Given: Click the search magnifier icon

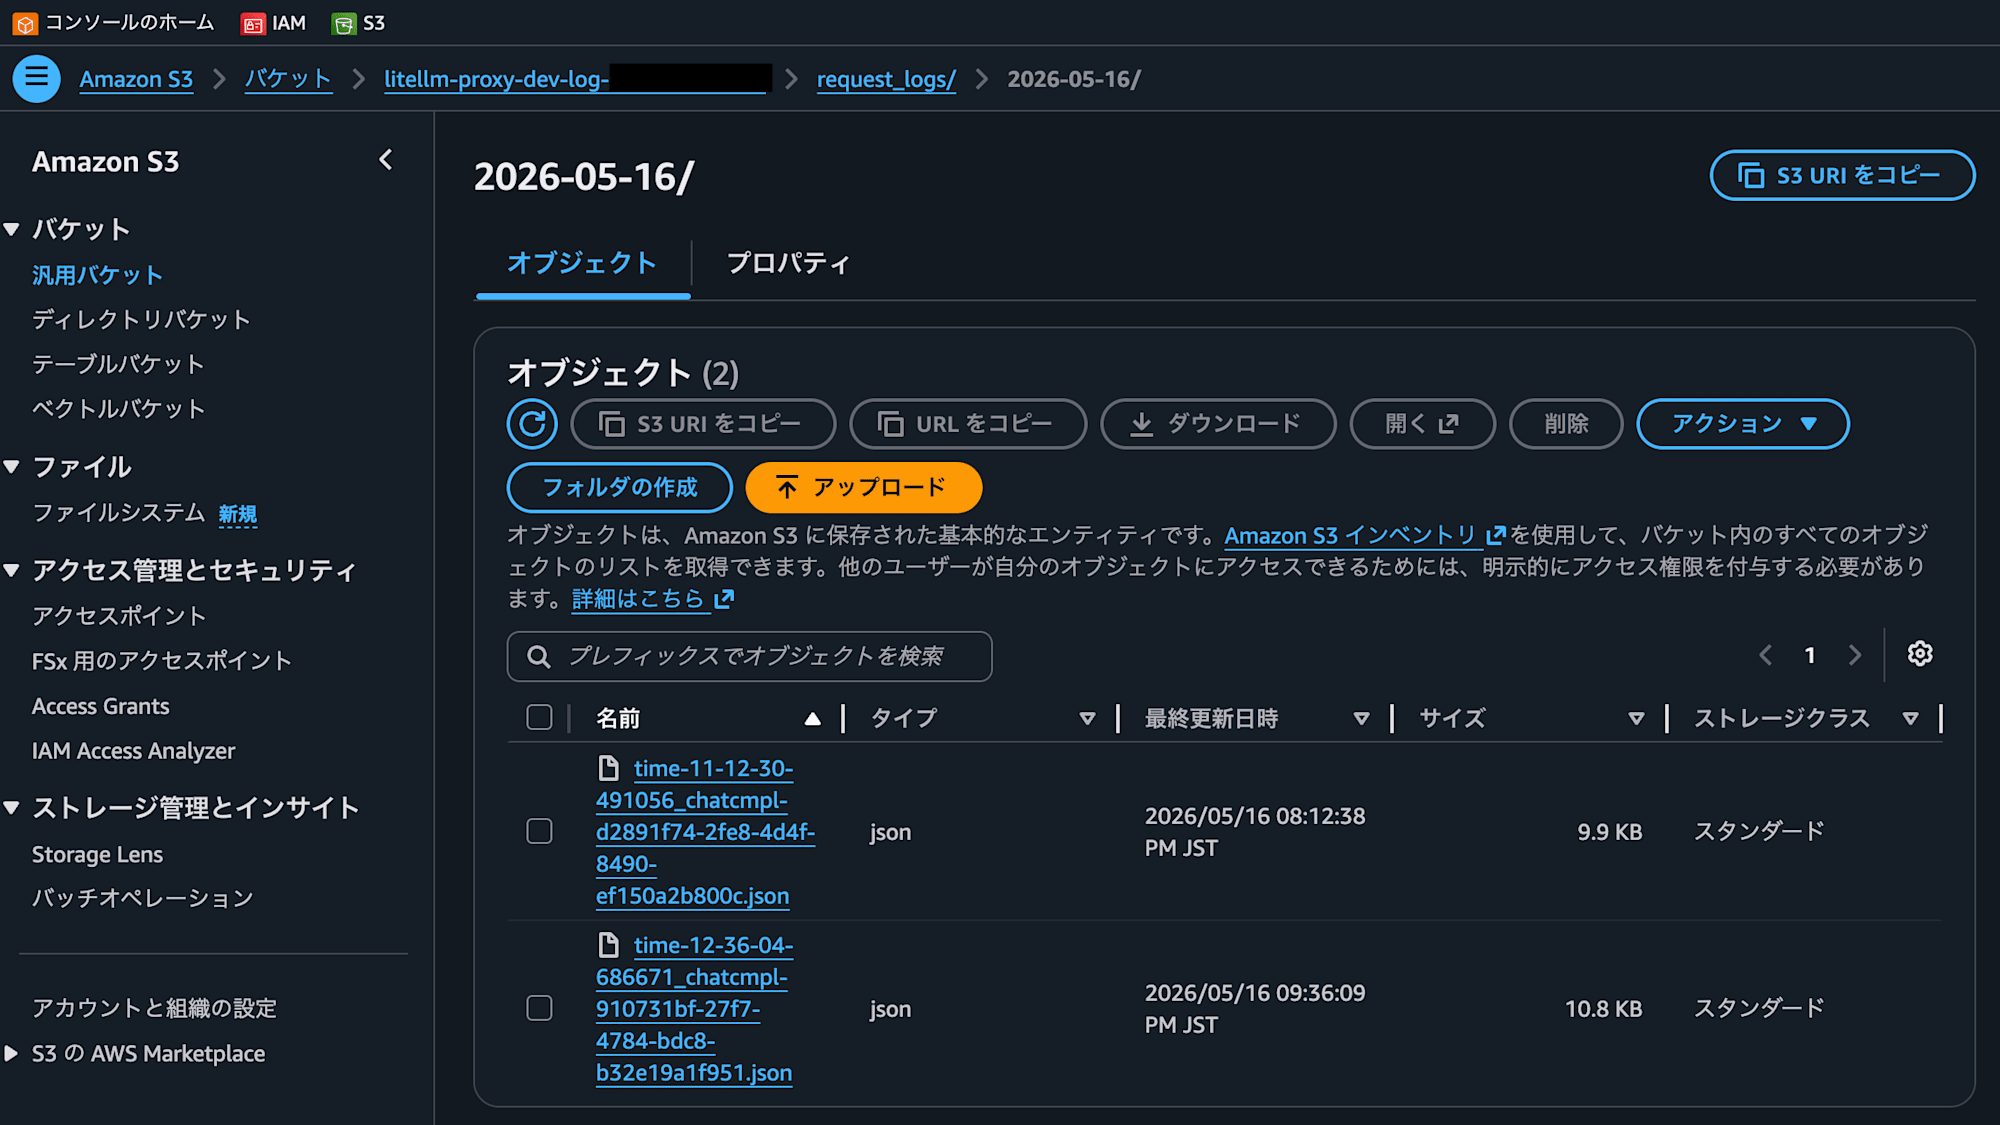Looking at the screenshot, I should click(539, 656).
